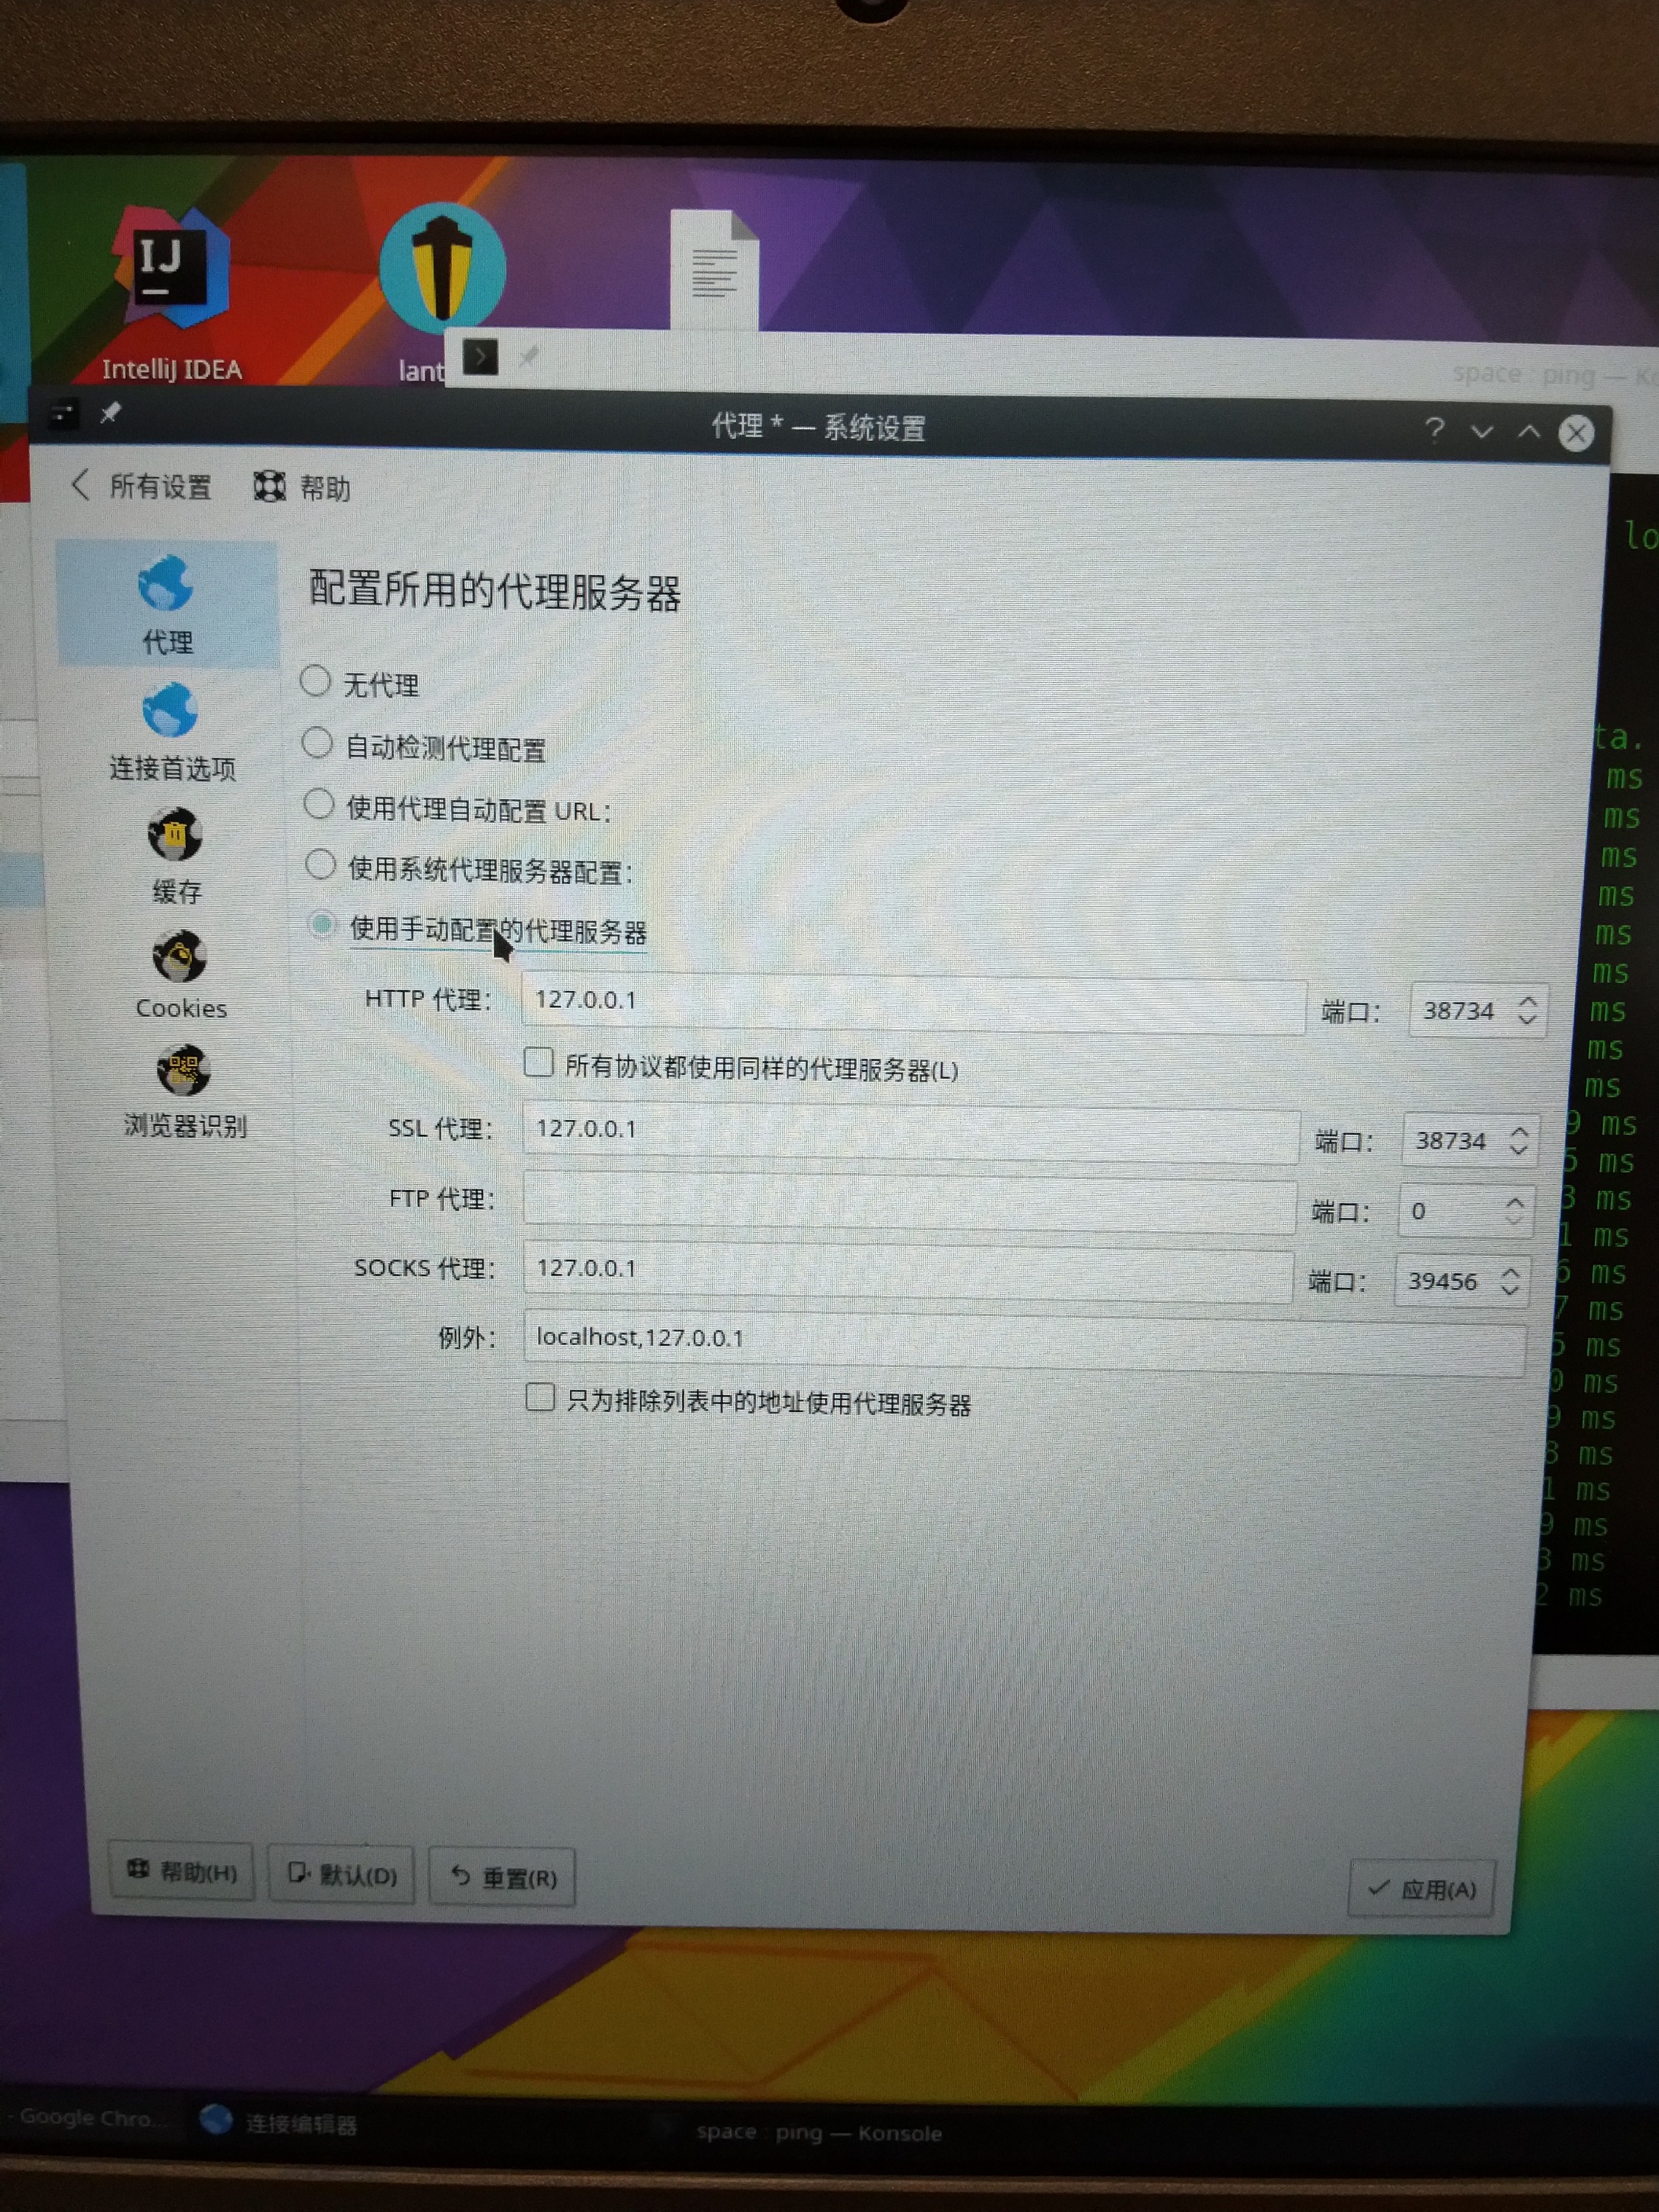Select use system proxy configuration radio button
1659x2212 pixels.
point(320,865)
